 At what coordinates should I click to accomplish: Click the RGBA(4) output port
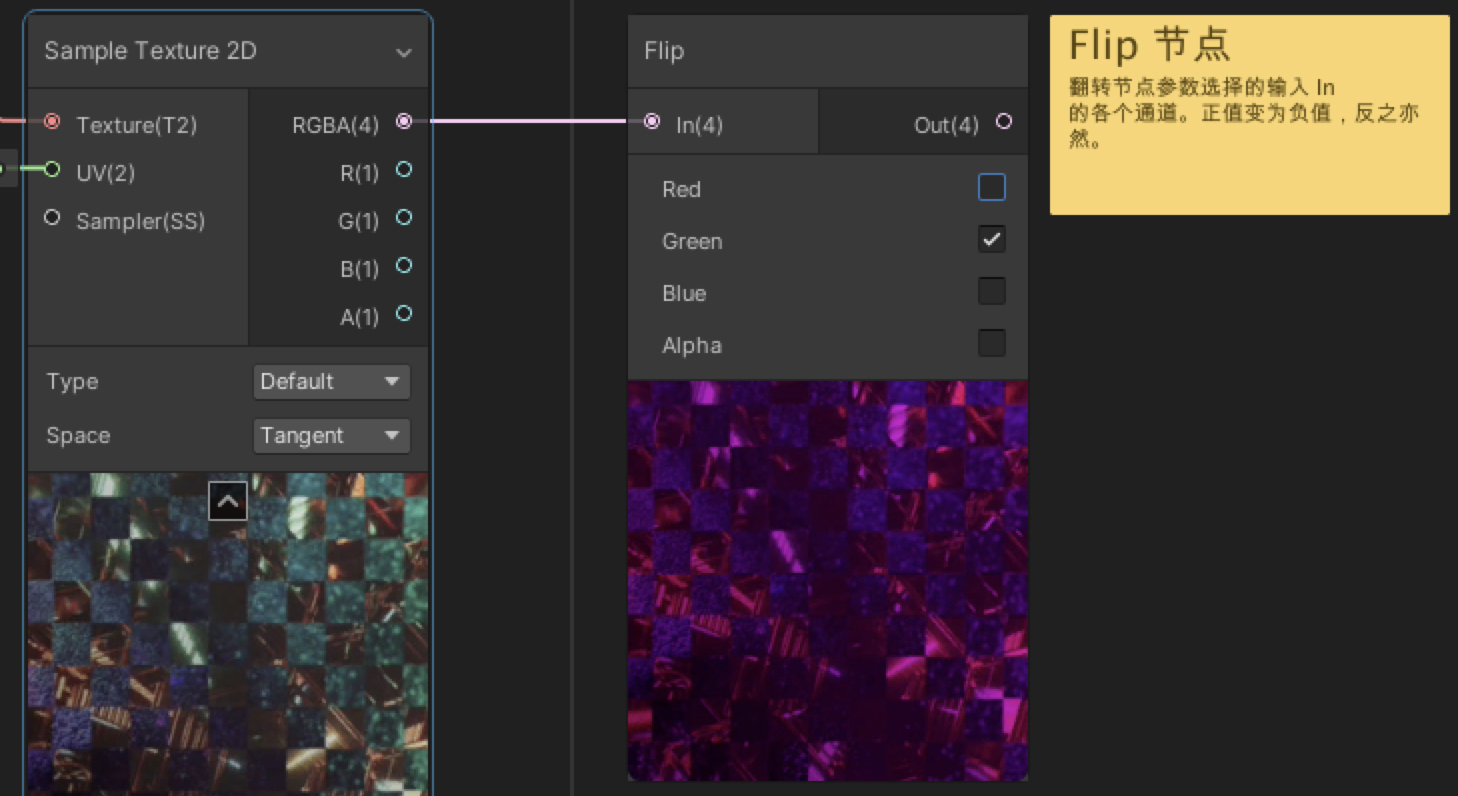point(404,123)
